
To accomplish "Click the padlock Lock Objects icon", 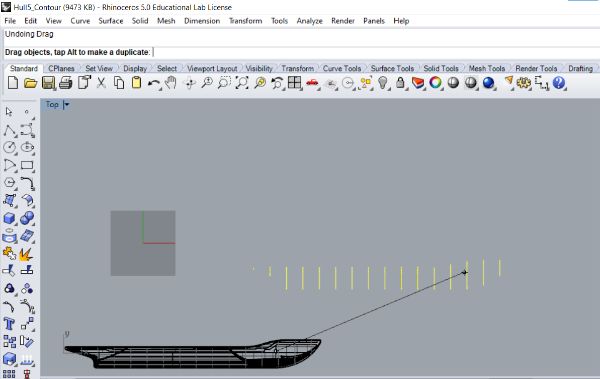I will tap(400, 83).
